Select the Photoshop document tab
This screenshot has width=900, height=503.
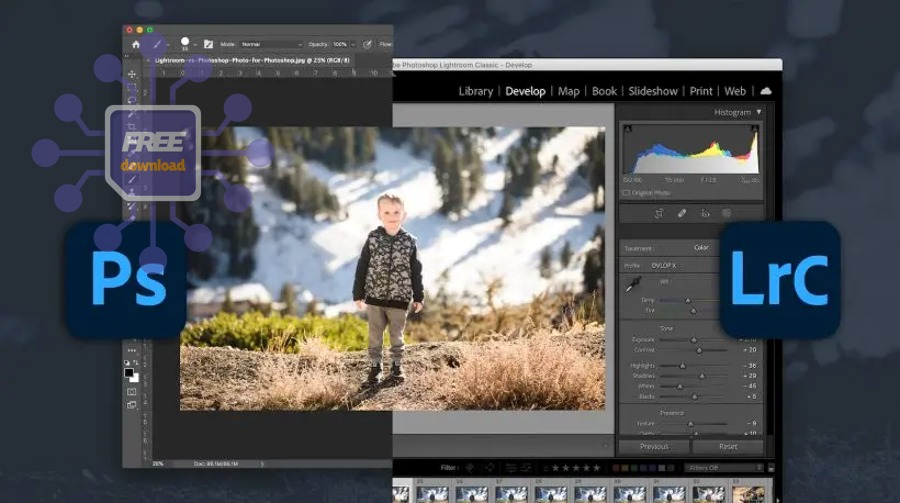[x=252, y=60]
